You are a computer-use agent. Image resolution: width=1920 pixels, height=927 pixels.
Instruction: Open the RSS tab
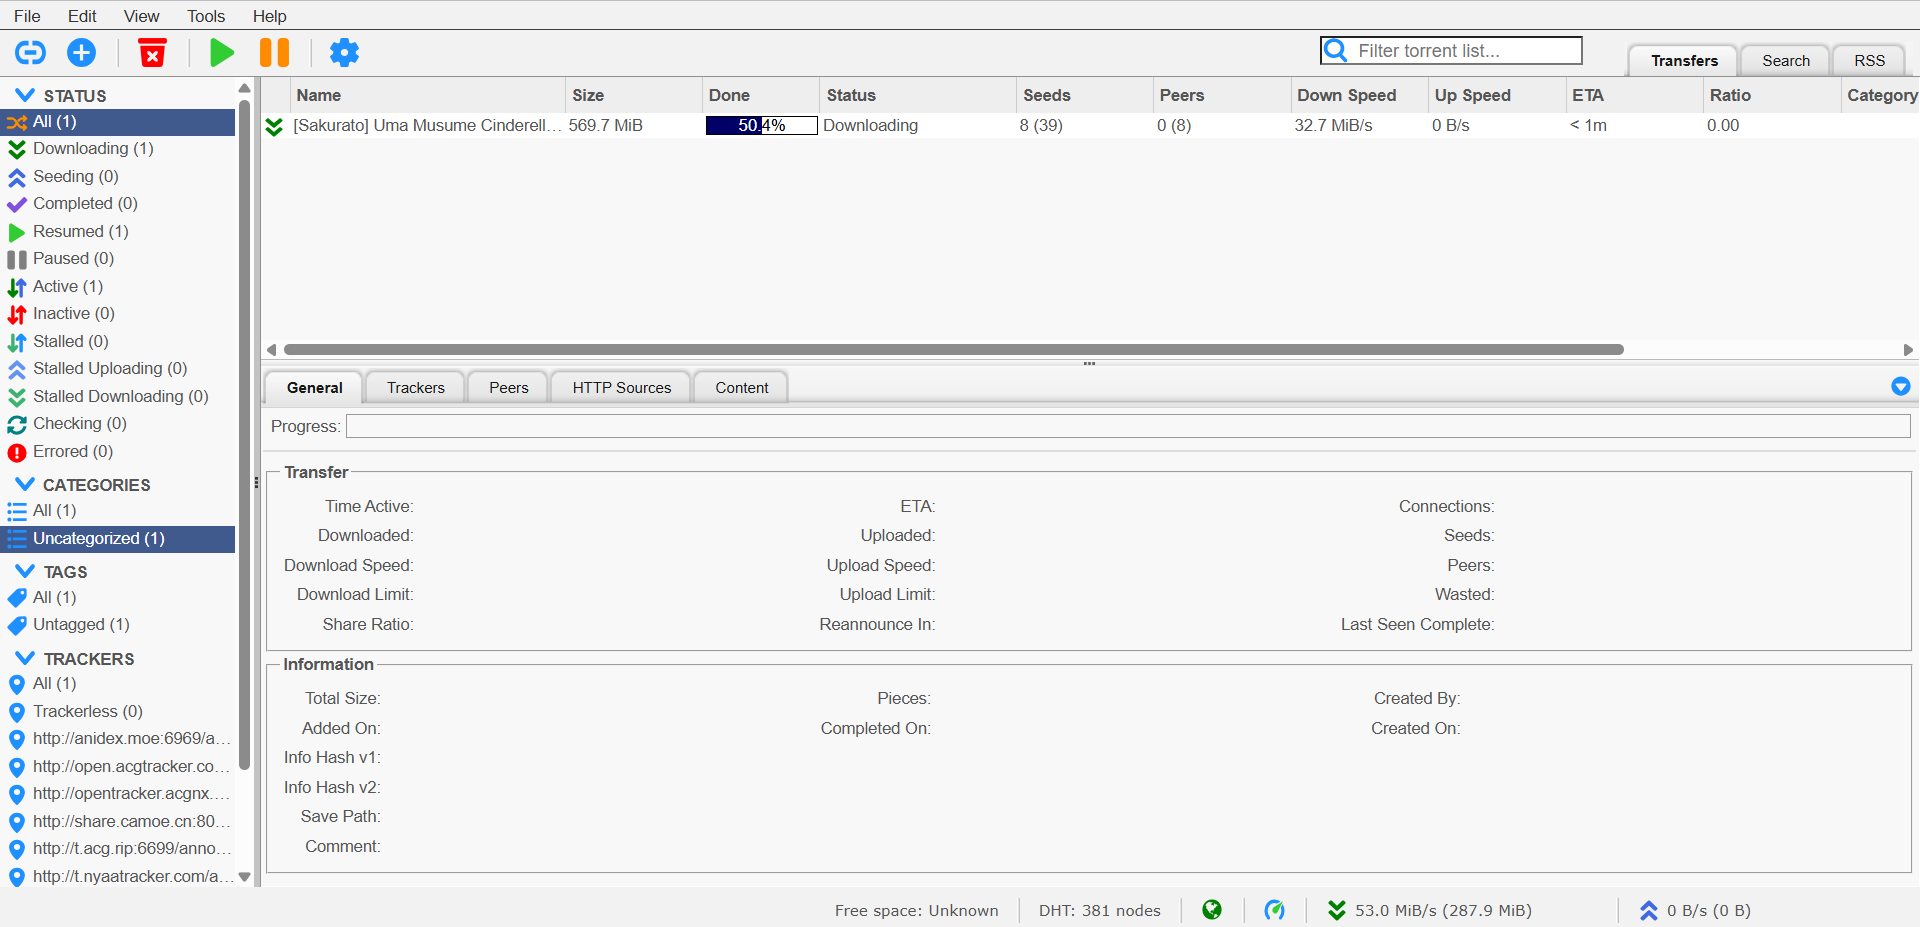tap(1868, 61)
